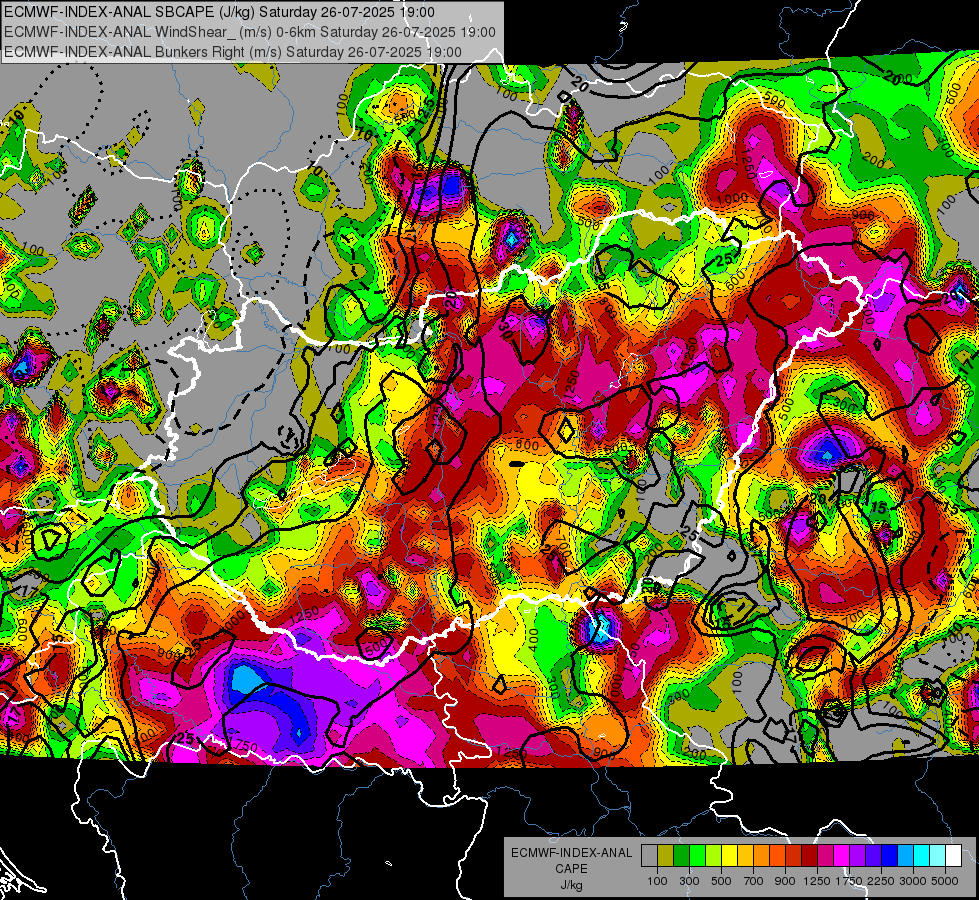Click the 2250 tick label in the legend

882,881
